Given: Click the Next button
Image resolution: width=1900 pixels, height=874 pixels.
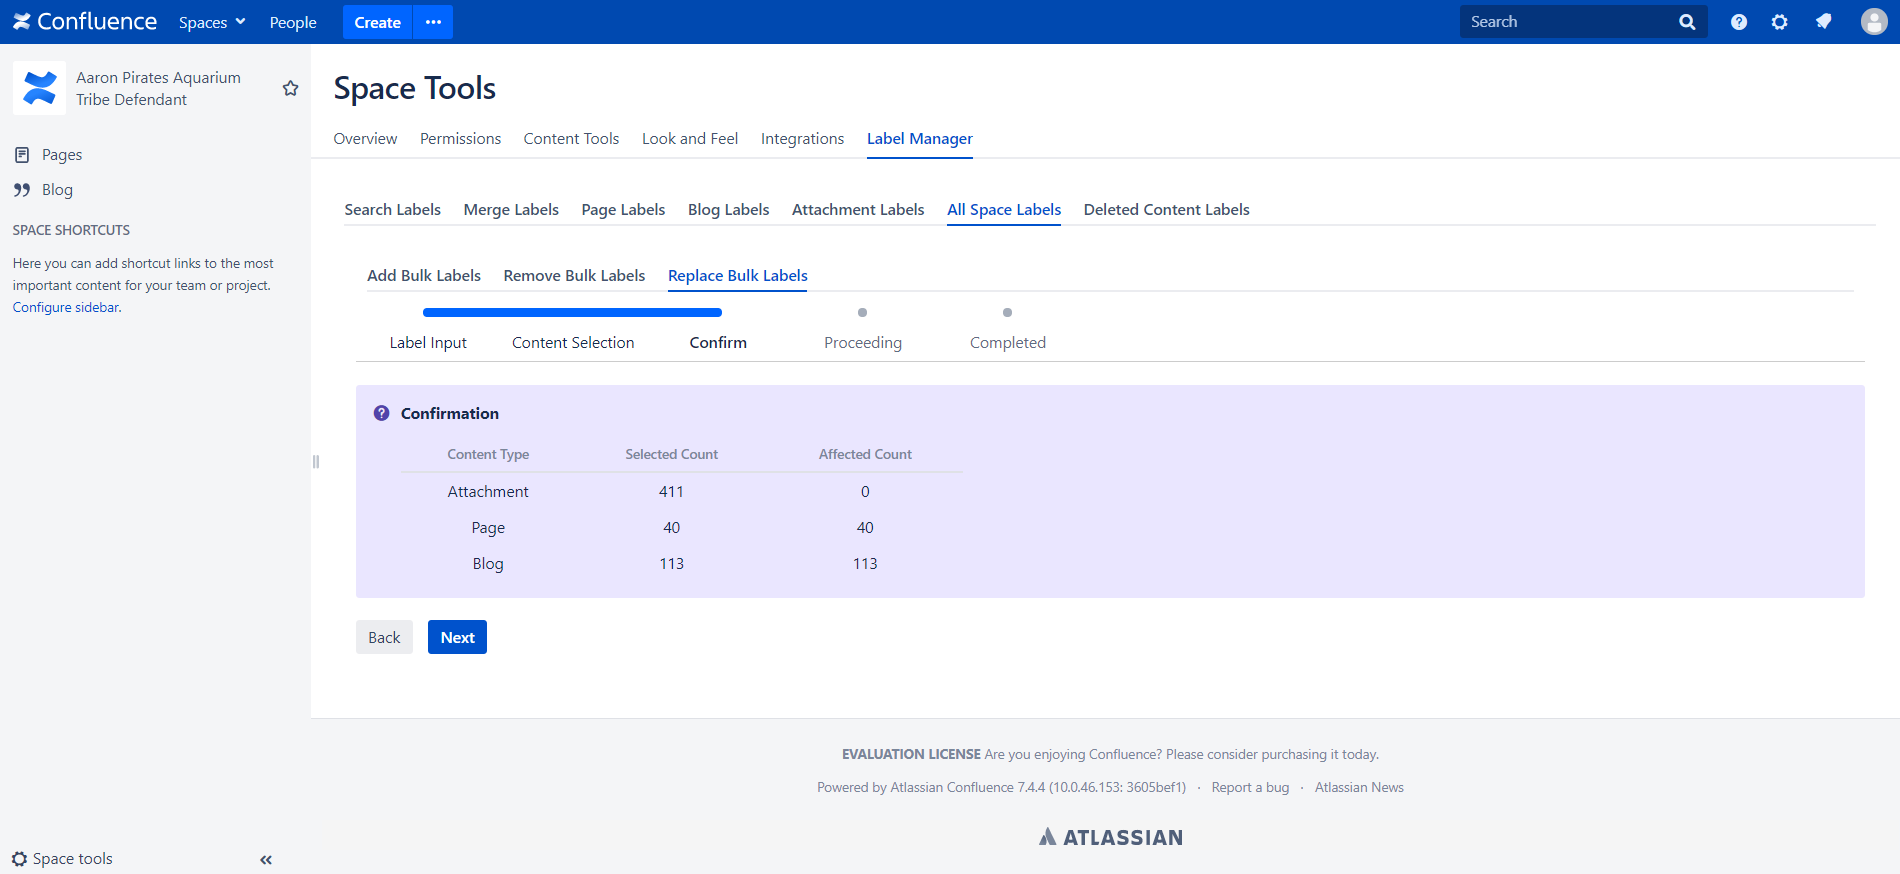Looking at the screenshot, I should click(457, 637).
